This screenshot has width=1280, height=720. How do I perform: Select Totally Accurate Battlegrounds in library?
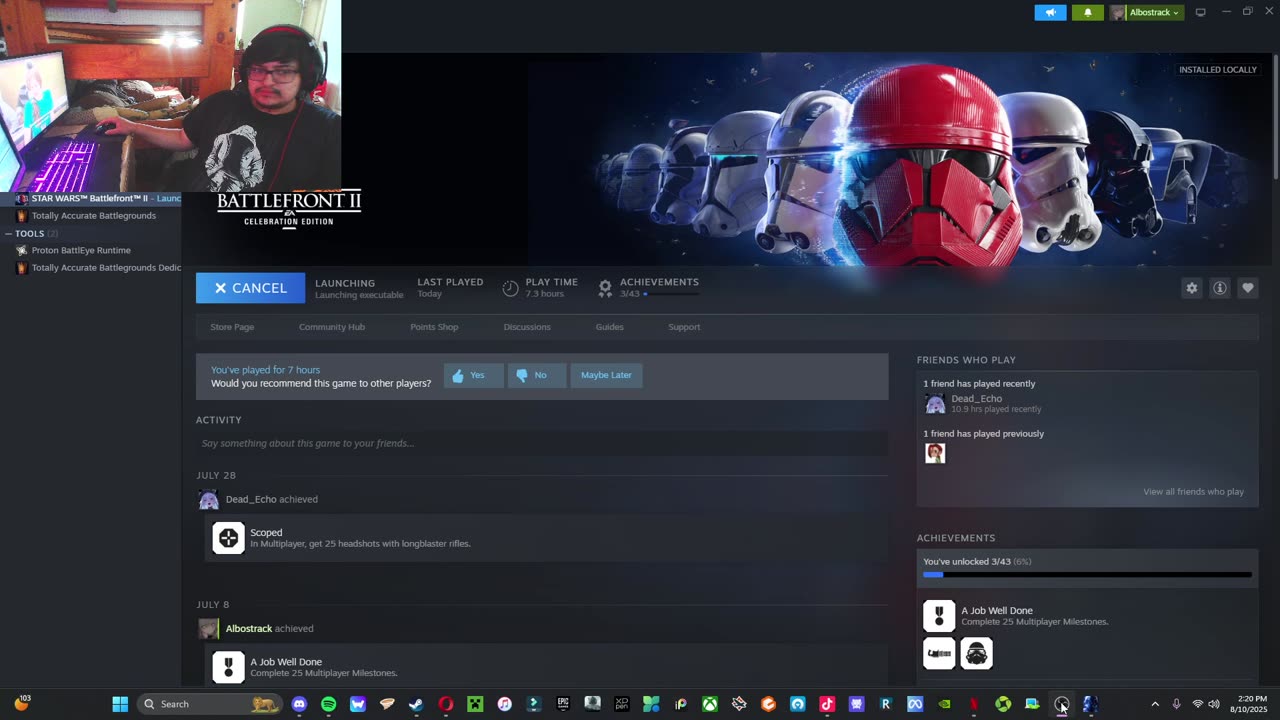tap(92, 215)
